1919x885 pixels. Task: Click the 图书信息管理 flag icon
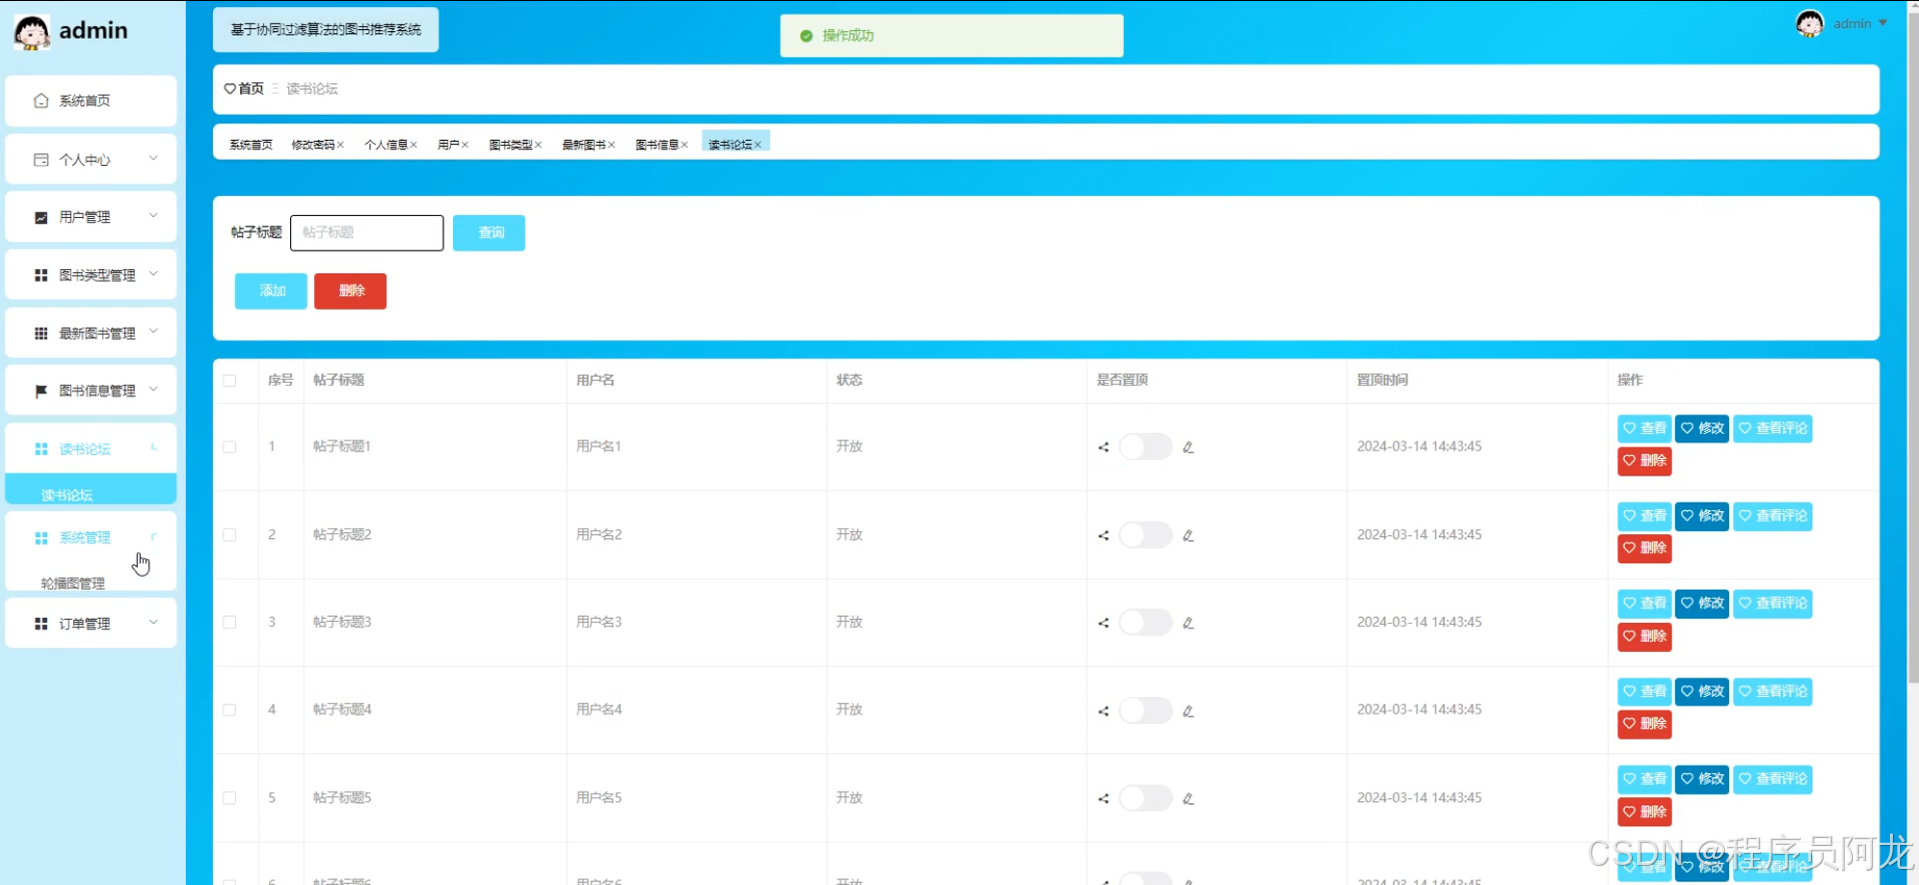[x=41, y=391]
